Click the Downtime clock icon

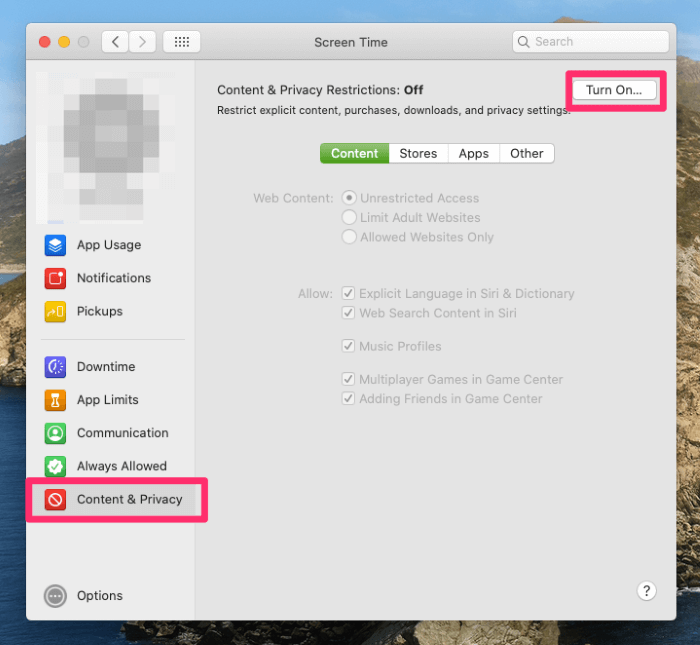tap(56, 367)
